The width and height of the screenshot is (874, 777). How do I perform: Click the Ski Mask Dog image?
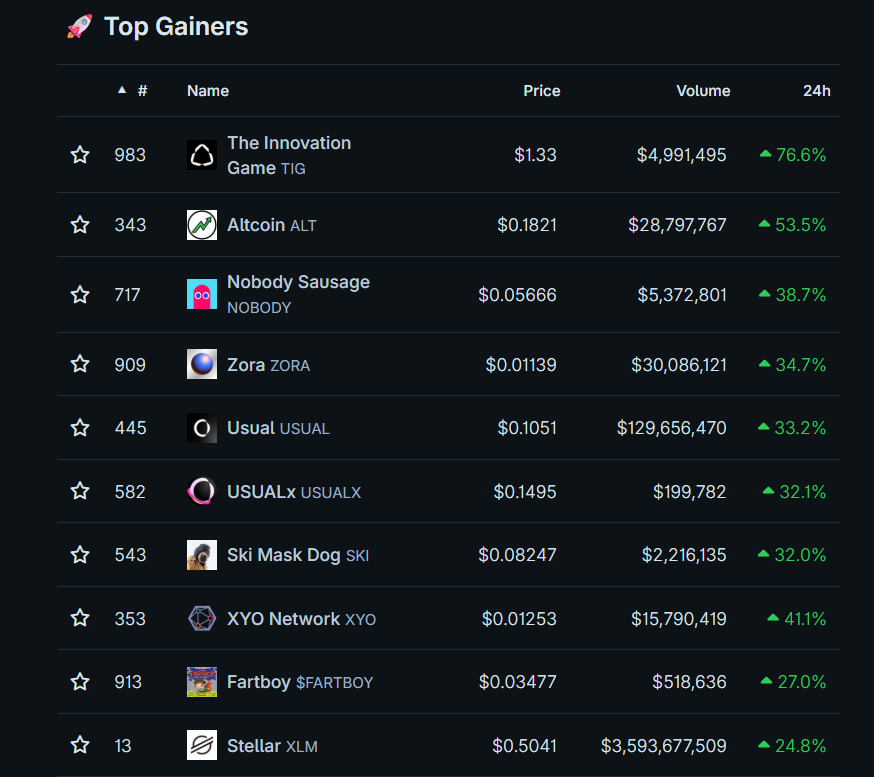[x=202, y=555]
